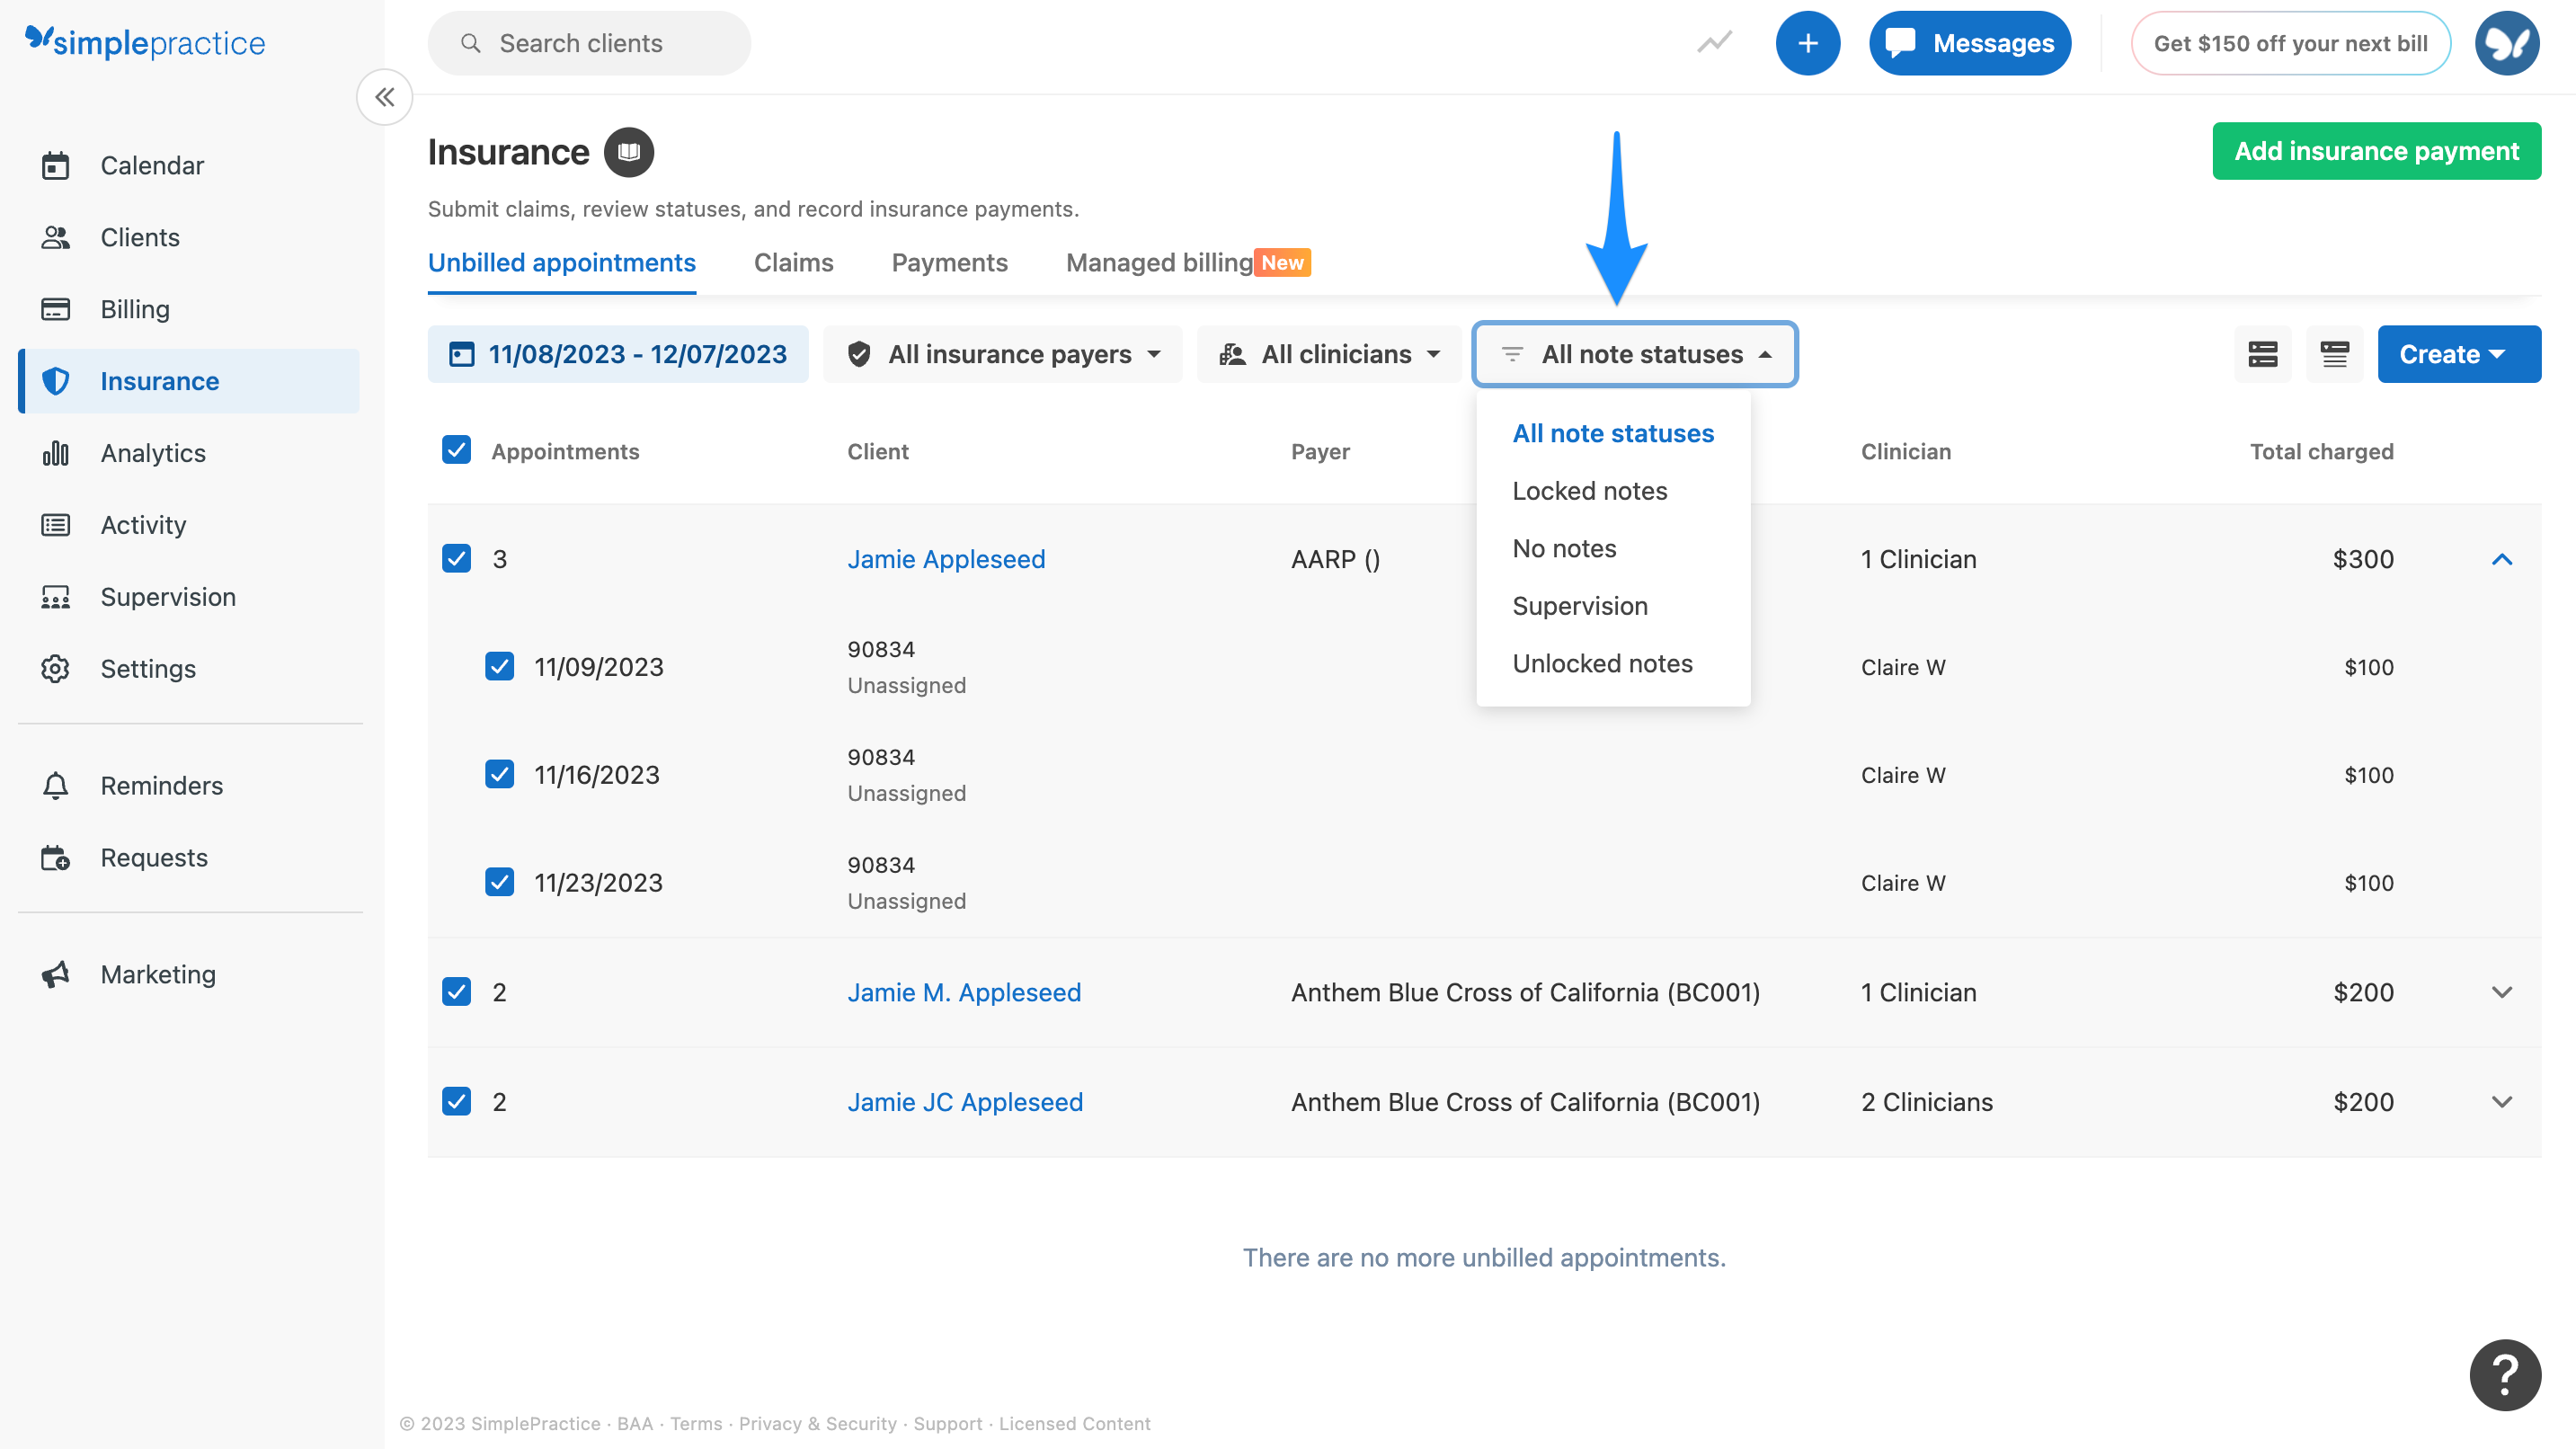2576x1449 pixels.
Task: Uncheck the Jamie JC Appleseed row checkbox
Action: point(457,1102)
